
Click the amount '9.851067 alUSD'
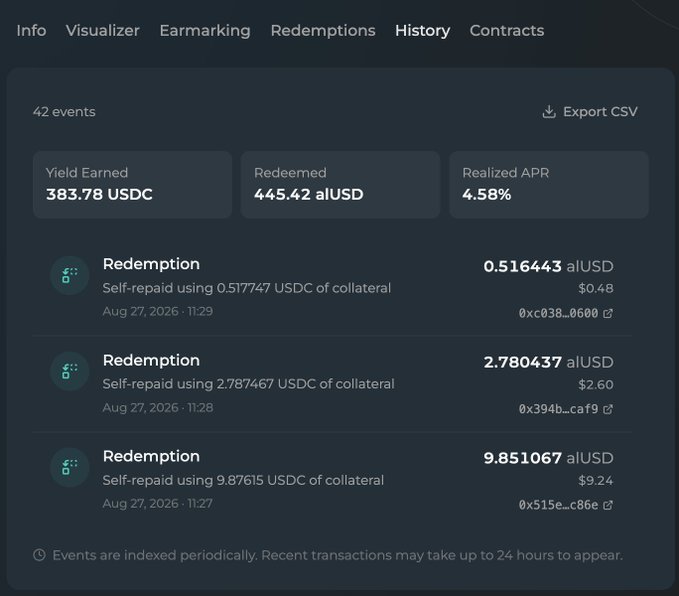coord(548,458)
